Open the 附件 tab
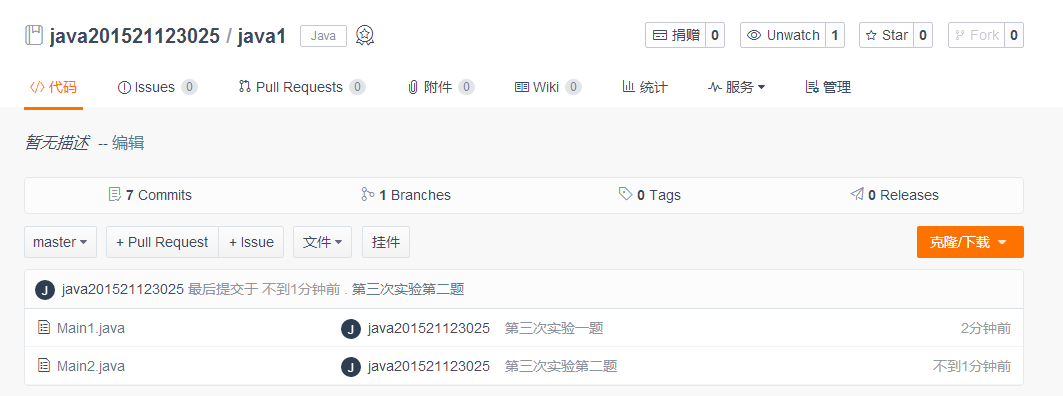Viewport: 1063px width, 396px height. pos(441,87)
